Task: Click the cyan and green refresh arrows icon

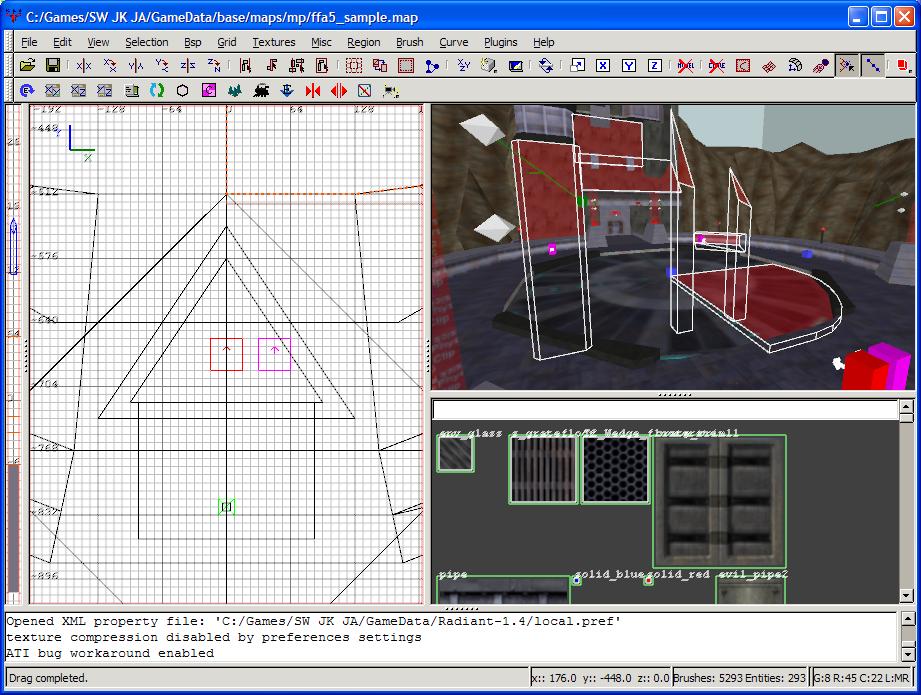Action: click(x=157, y=90)
